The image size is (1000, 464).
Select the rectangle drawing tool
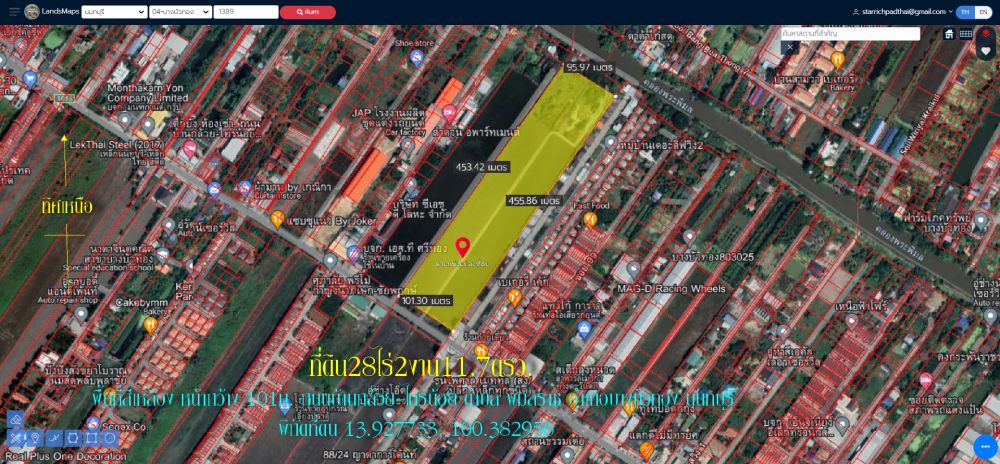(x=91, y=438)
